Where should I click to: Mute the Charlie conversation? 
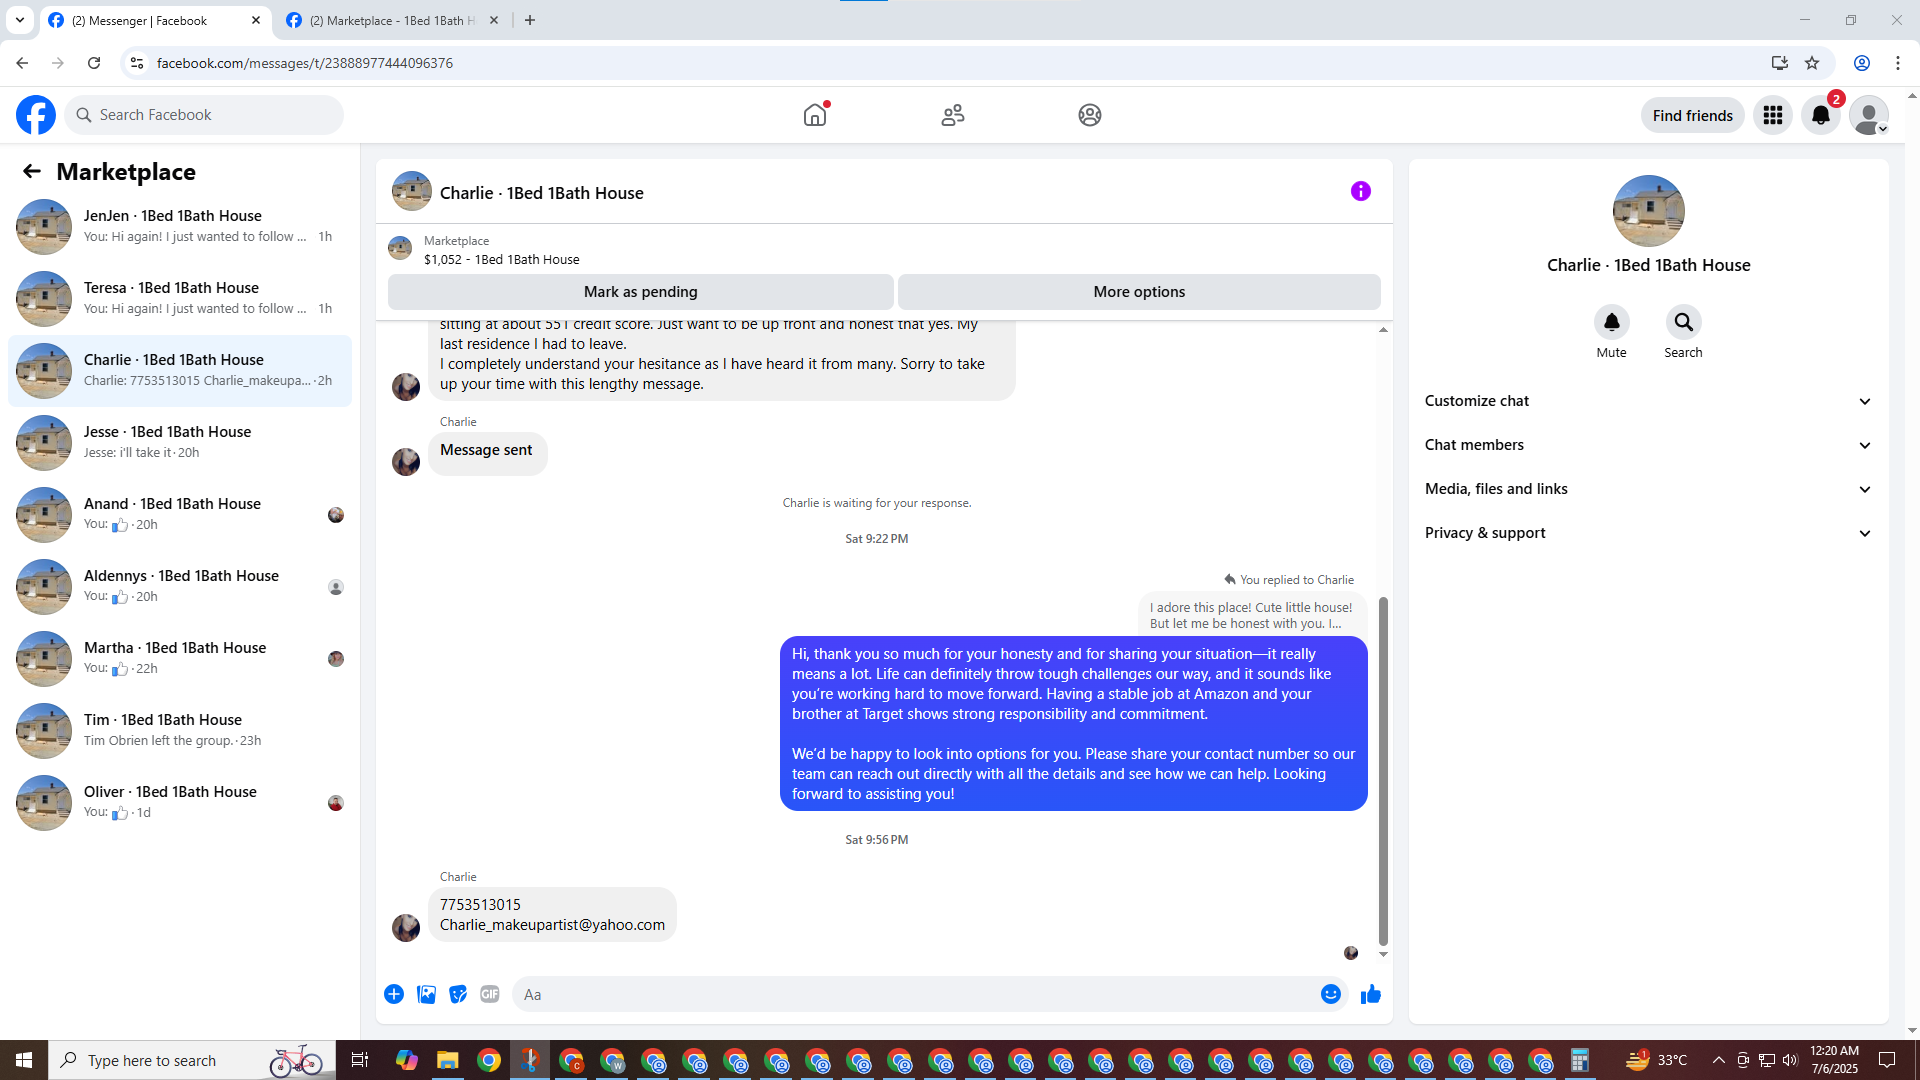pos(1611,323)
